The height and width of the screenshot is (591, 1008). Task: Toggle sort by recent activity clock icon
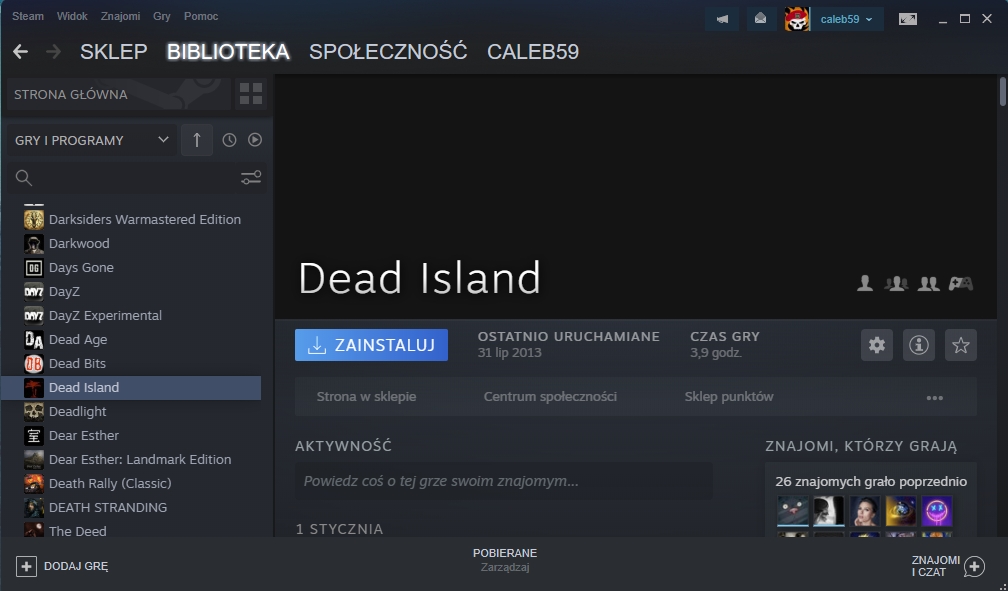pos(229,140)
